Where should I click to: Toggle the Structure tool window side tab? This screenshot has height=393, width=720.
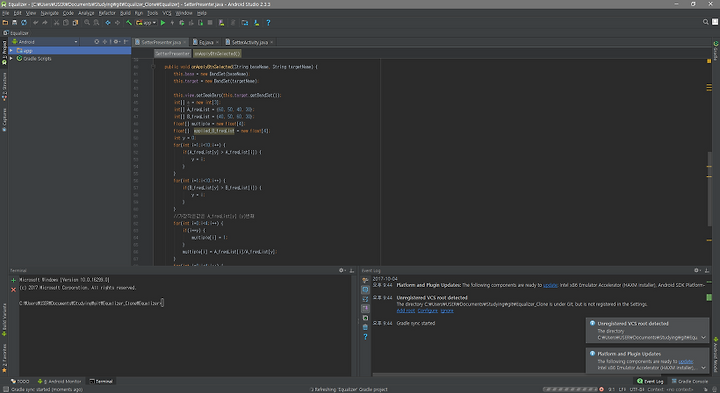[4, 86]
